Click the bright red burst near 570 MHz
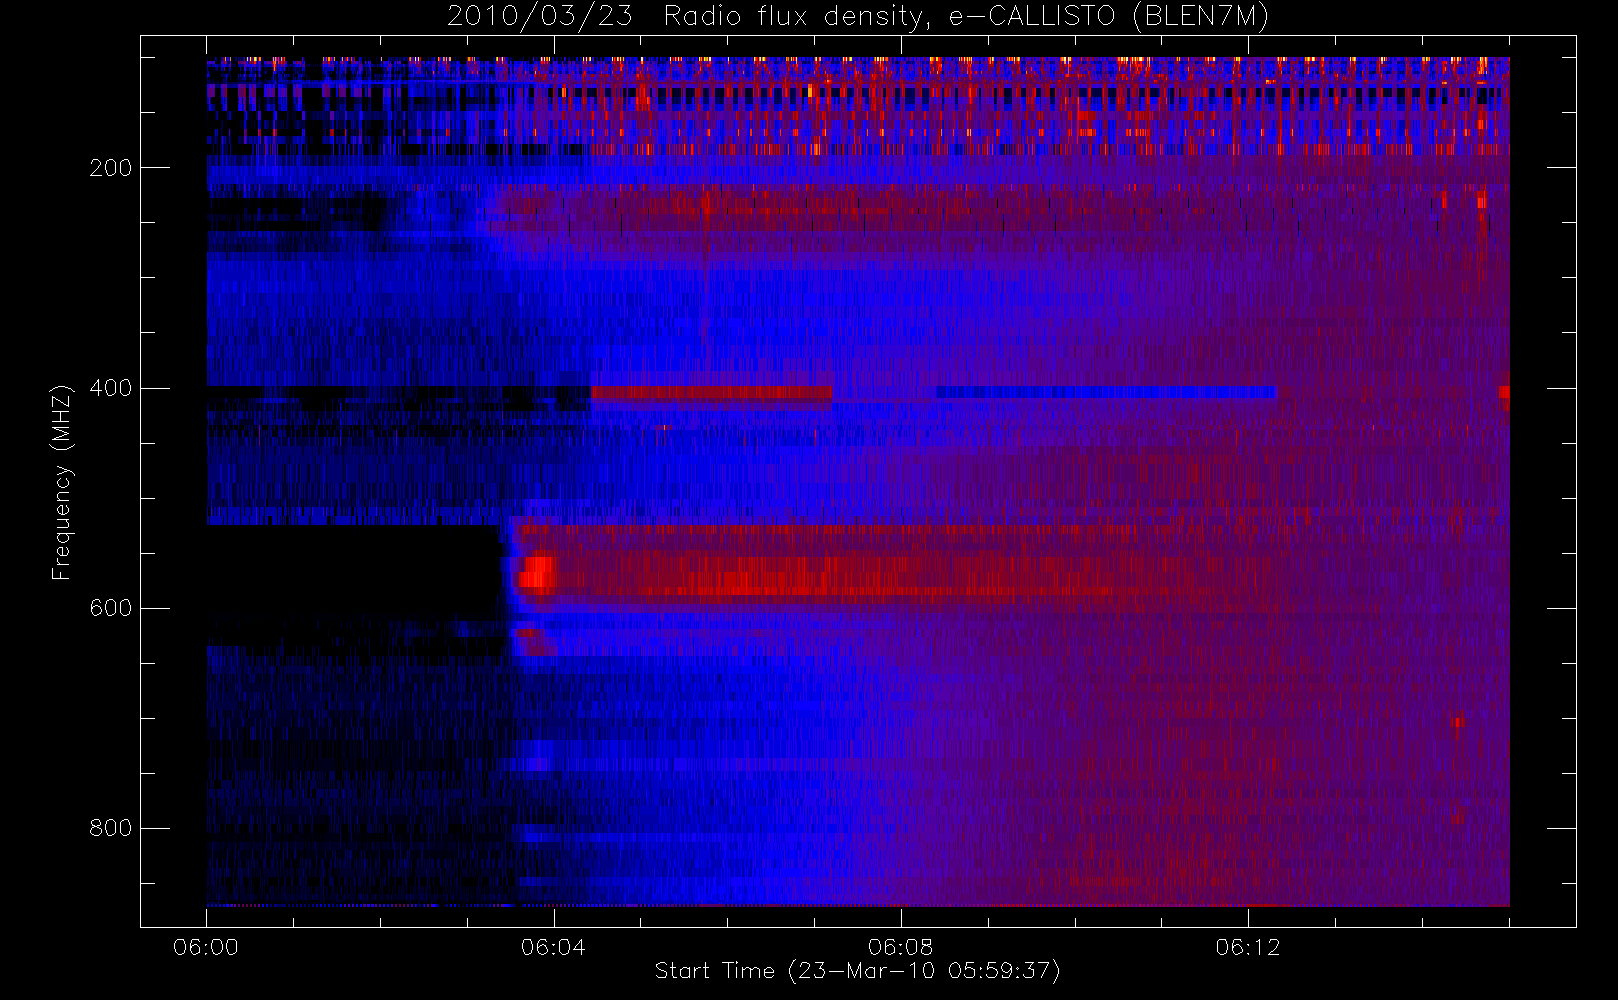Image resolution: width=1618 pixels, height=1000 pixels. click(x=538, y=575)
